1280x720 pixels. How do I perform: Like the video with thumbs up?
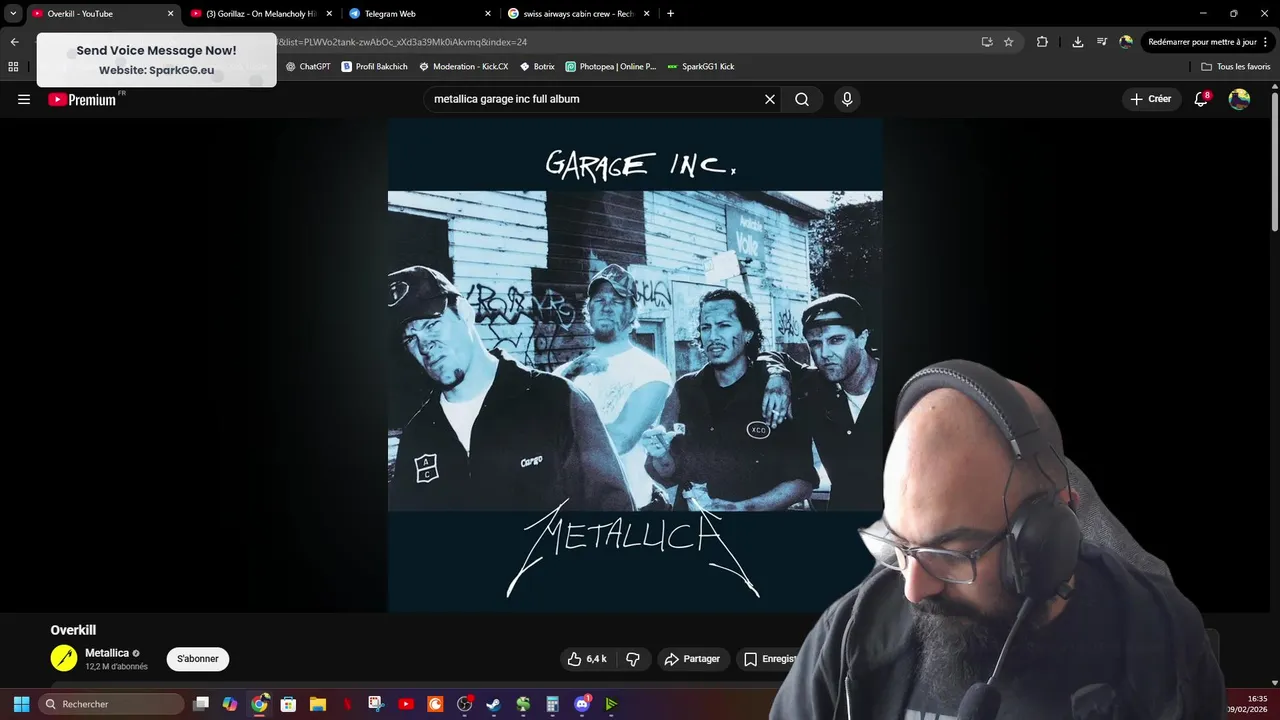(587, 659)
